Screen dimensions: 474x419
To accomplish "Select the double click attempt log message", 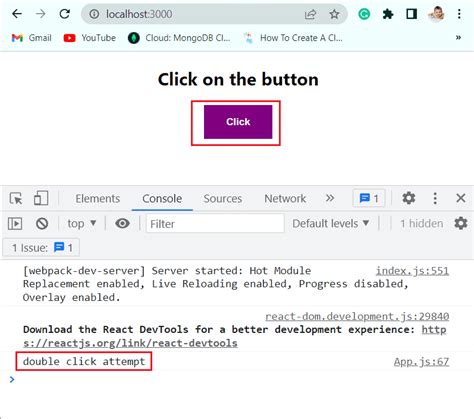I will pos(84,361).
